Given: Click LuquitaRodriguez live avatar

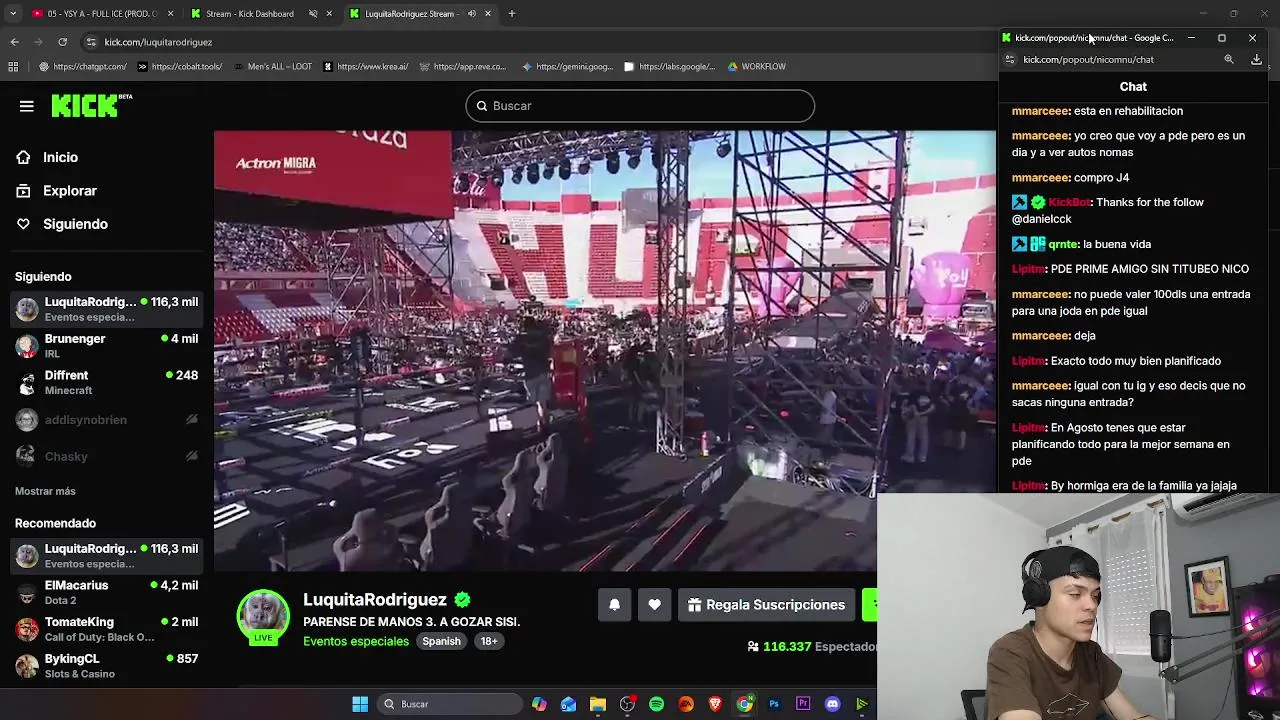Looking at the screenshot, I should [x=263, y=616].
